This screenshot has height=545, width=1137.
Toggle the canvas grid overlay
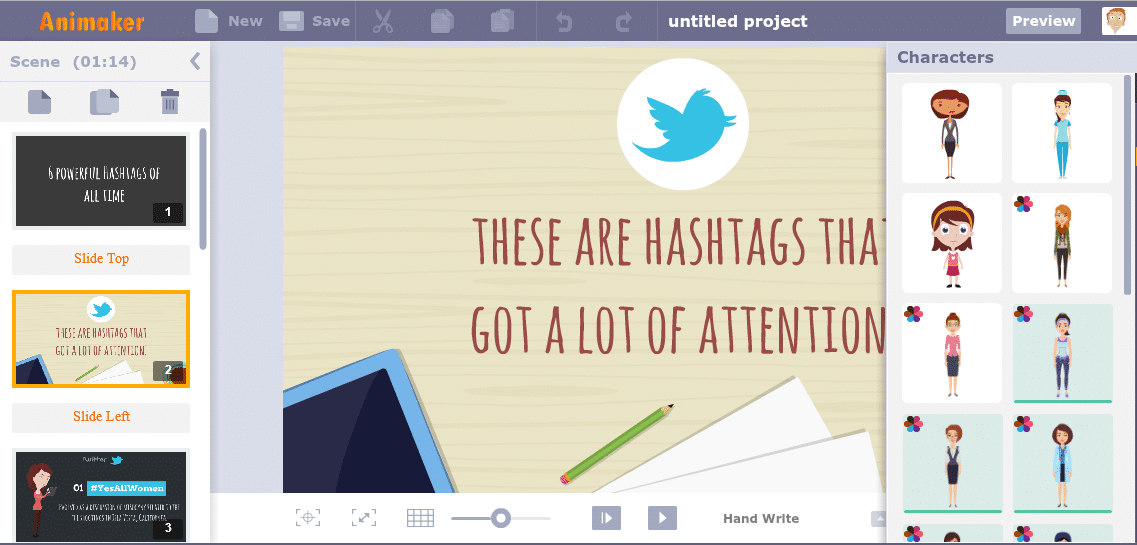(420, 518)
